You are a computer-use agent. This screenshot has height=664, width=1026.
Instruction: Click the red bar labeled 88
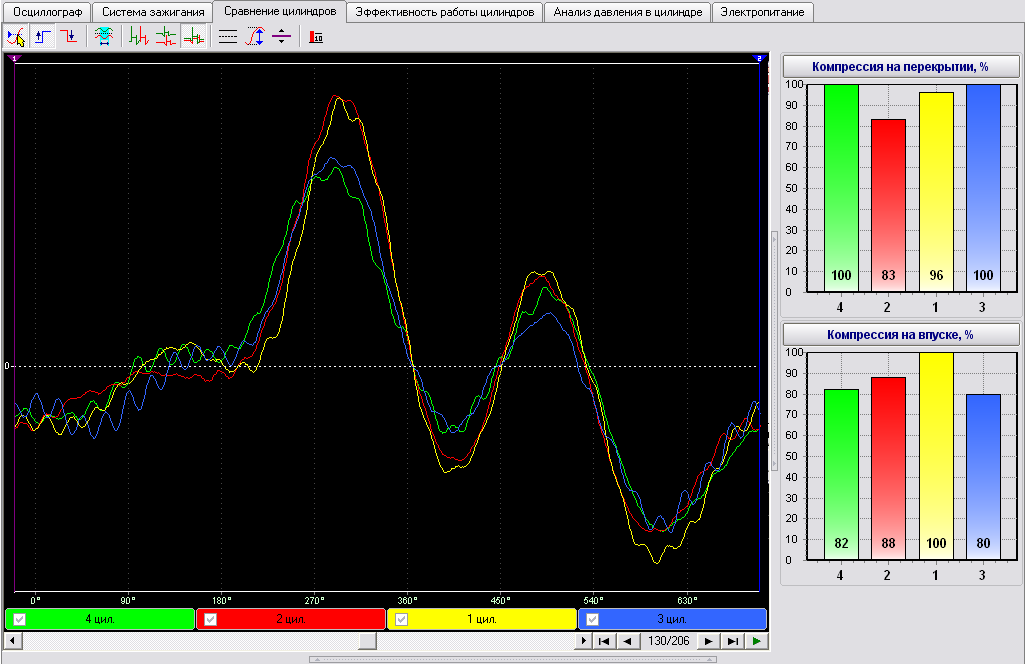tap(888, 468)
